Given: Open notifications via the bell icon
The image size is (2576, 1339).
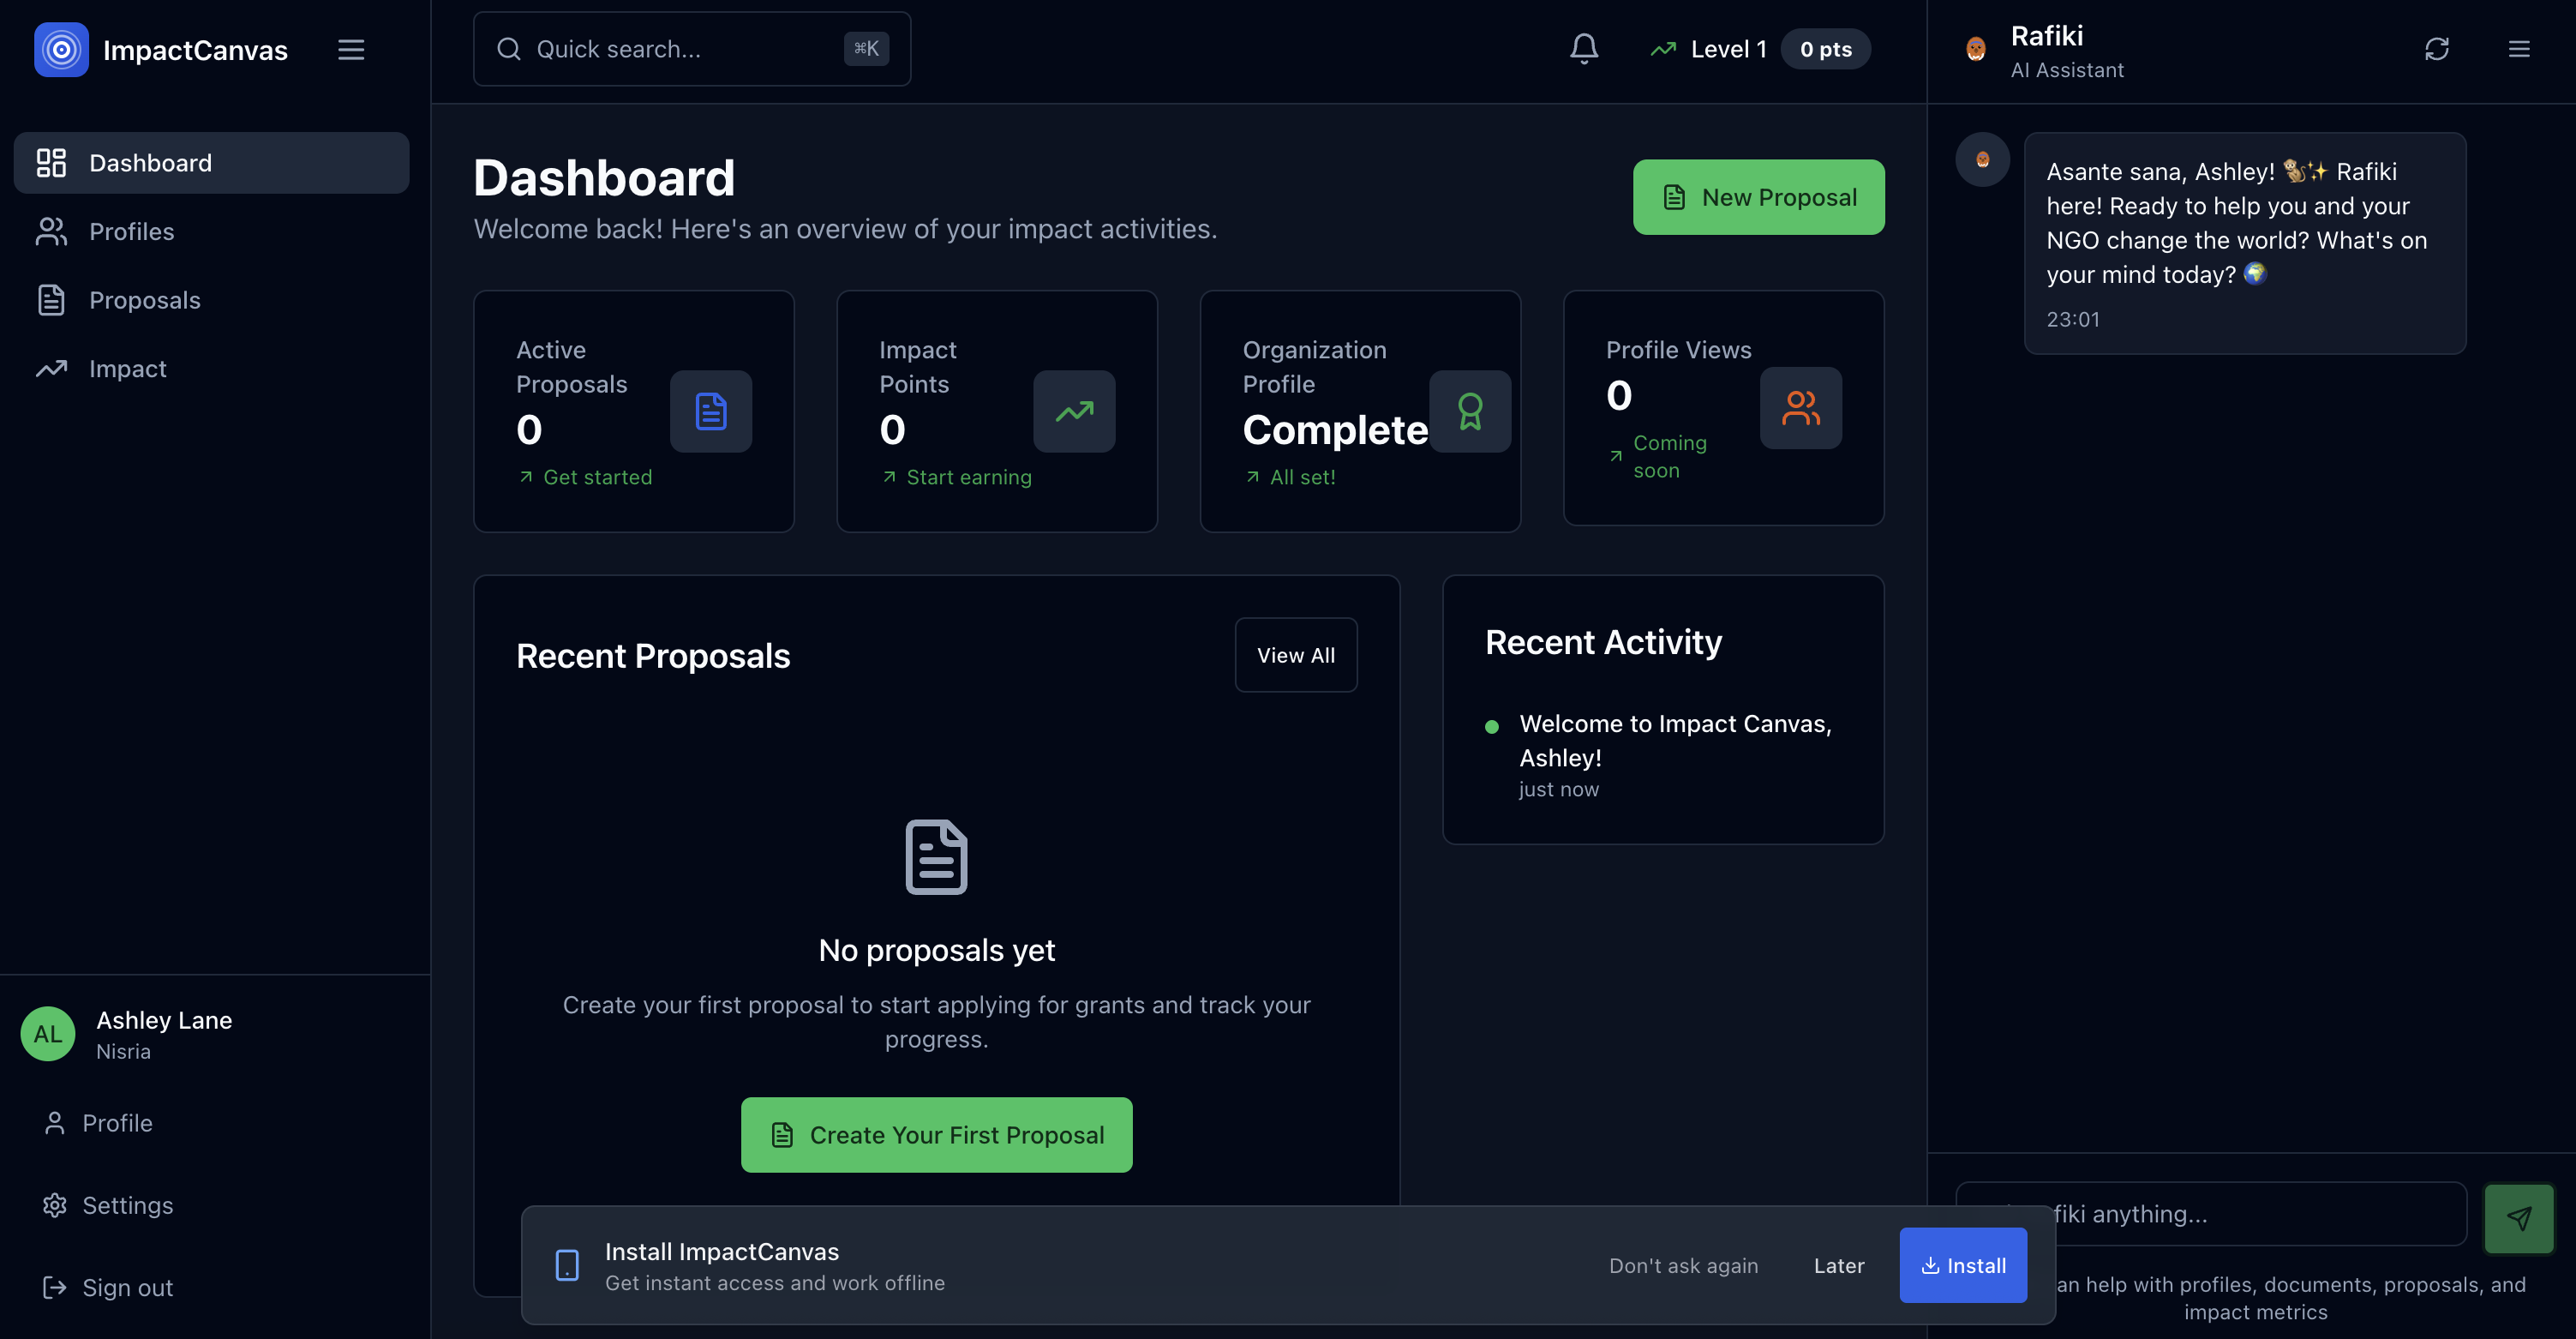Looking at the screenshot, I should point(1583,48).
